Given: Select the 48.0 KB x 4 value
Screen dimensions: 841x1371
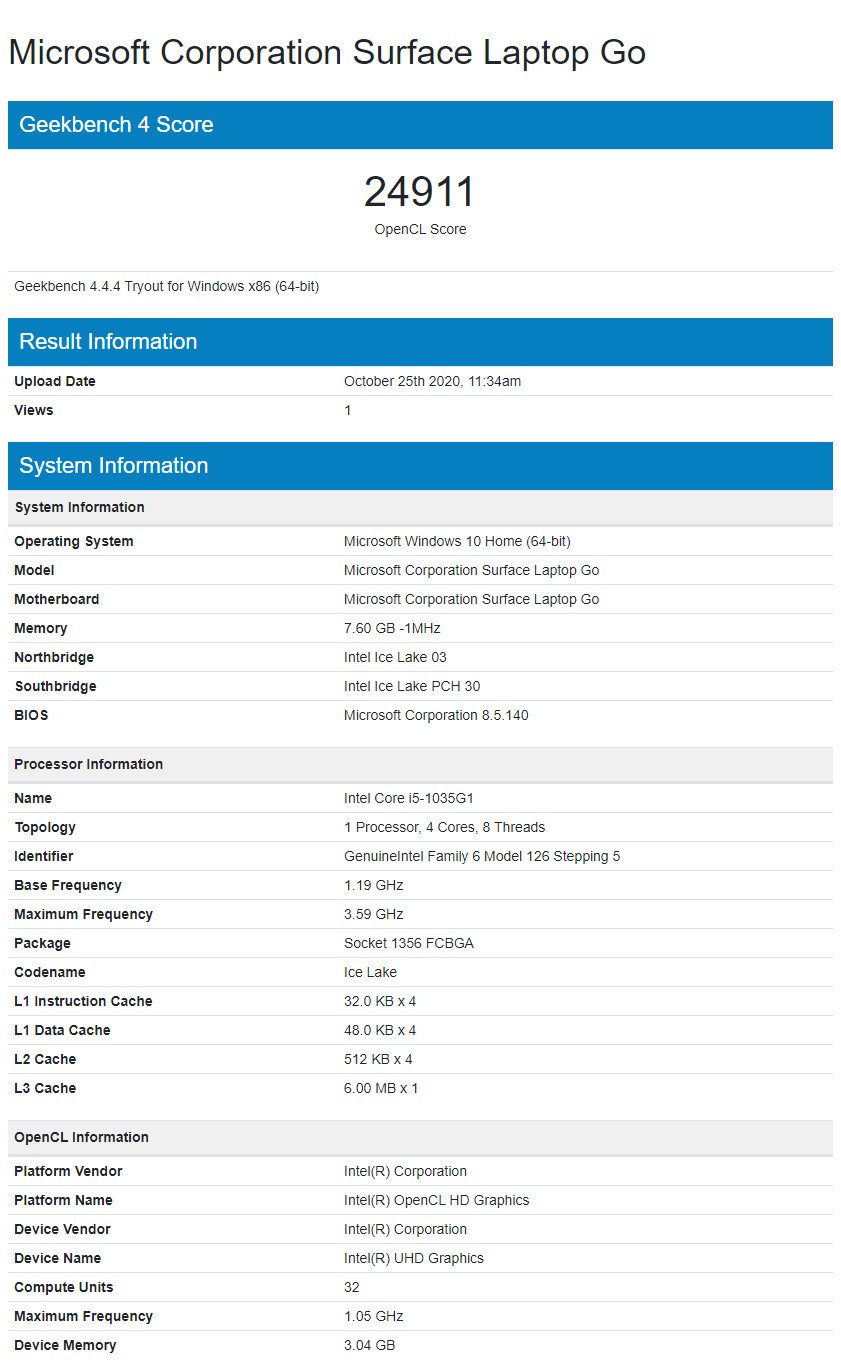Looking at the screenshot, I should 380,1030.
